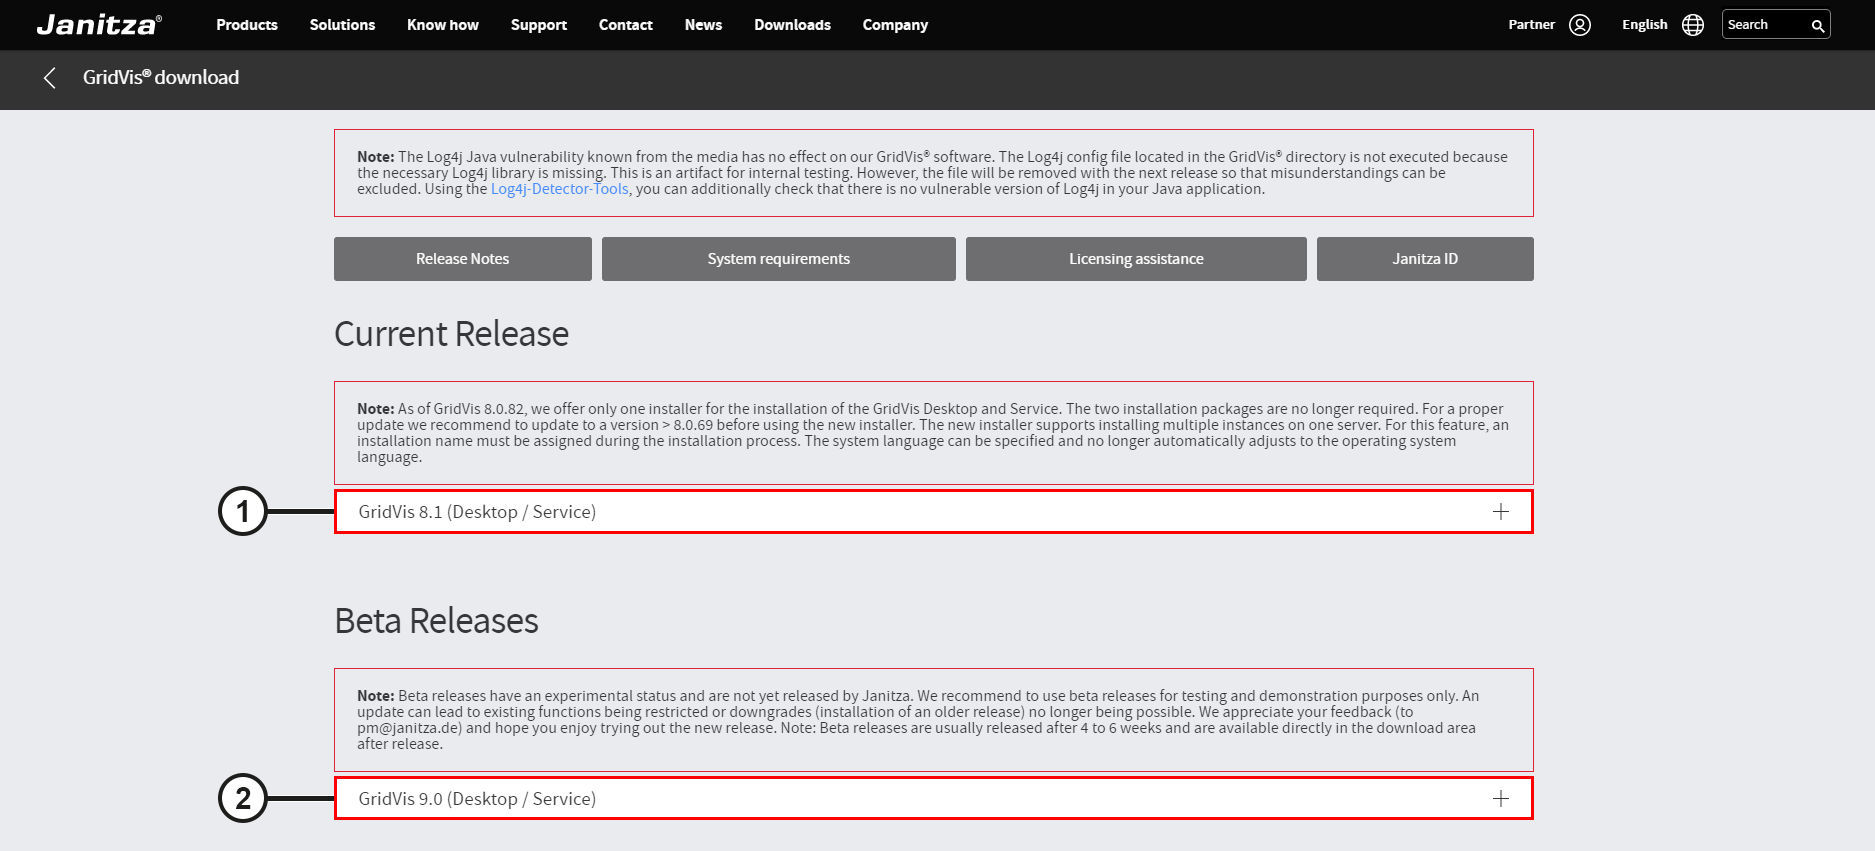Click the Janitza ID button
Image resolution: width=1875 pixels, height=851 pixels.
(x=1425, y=259)
